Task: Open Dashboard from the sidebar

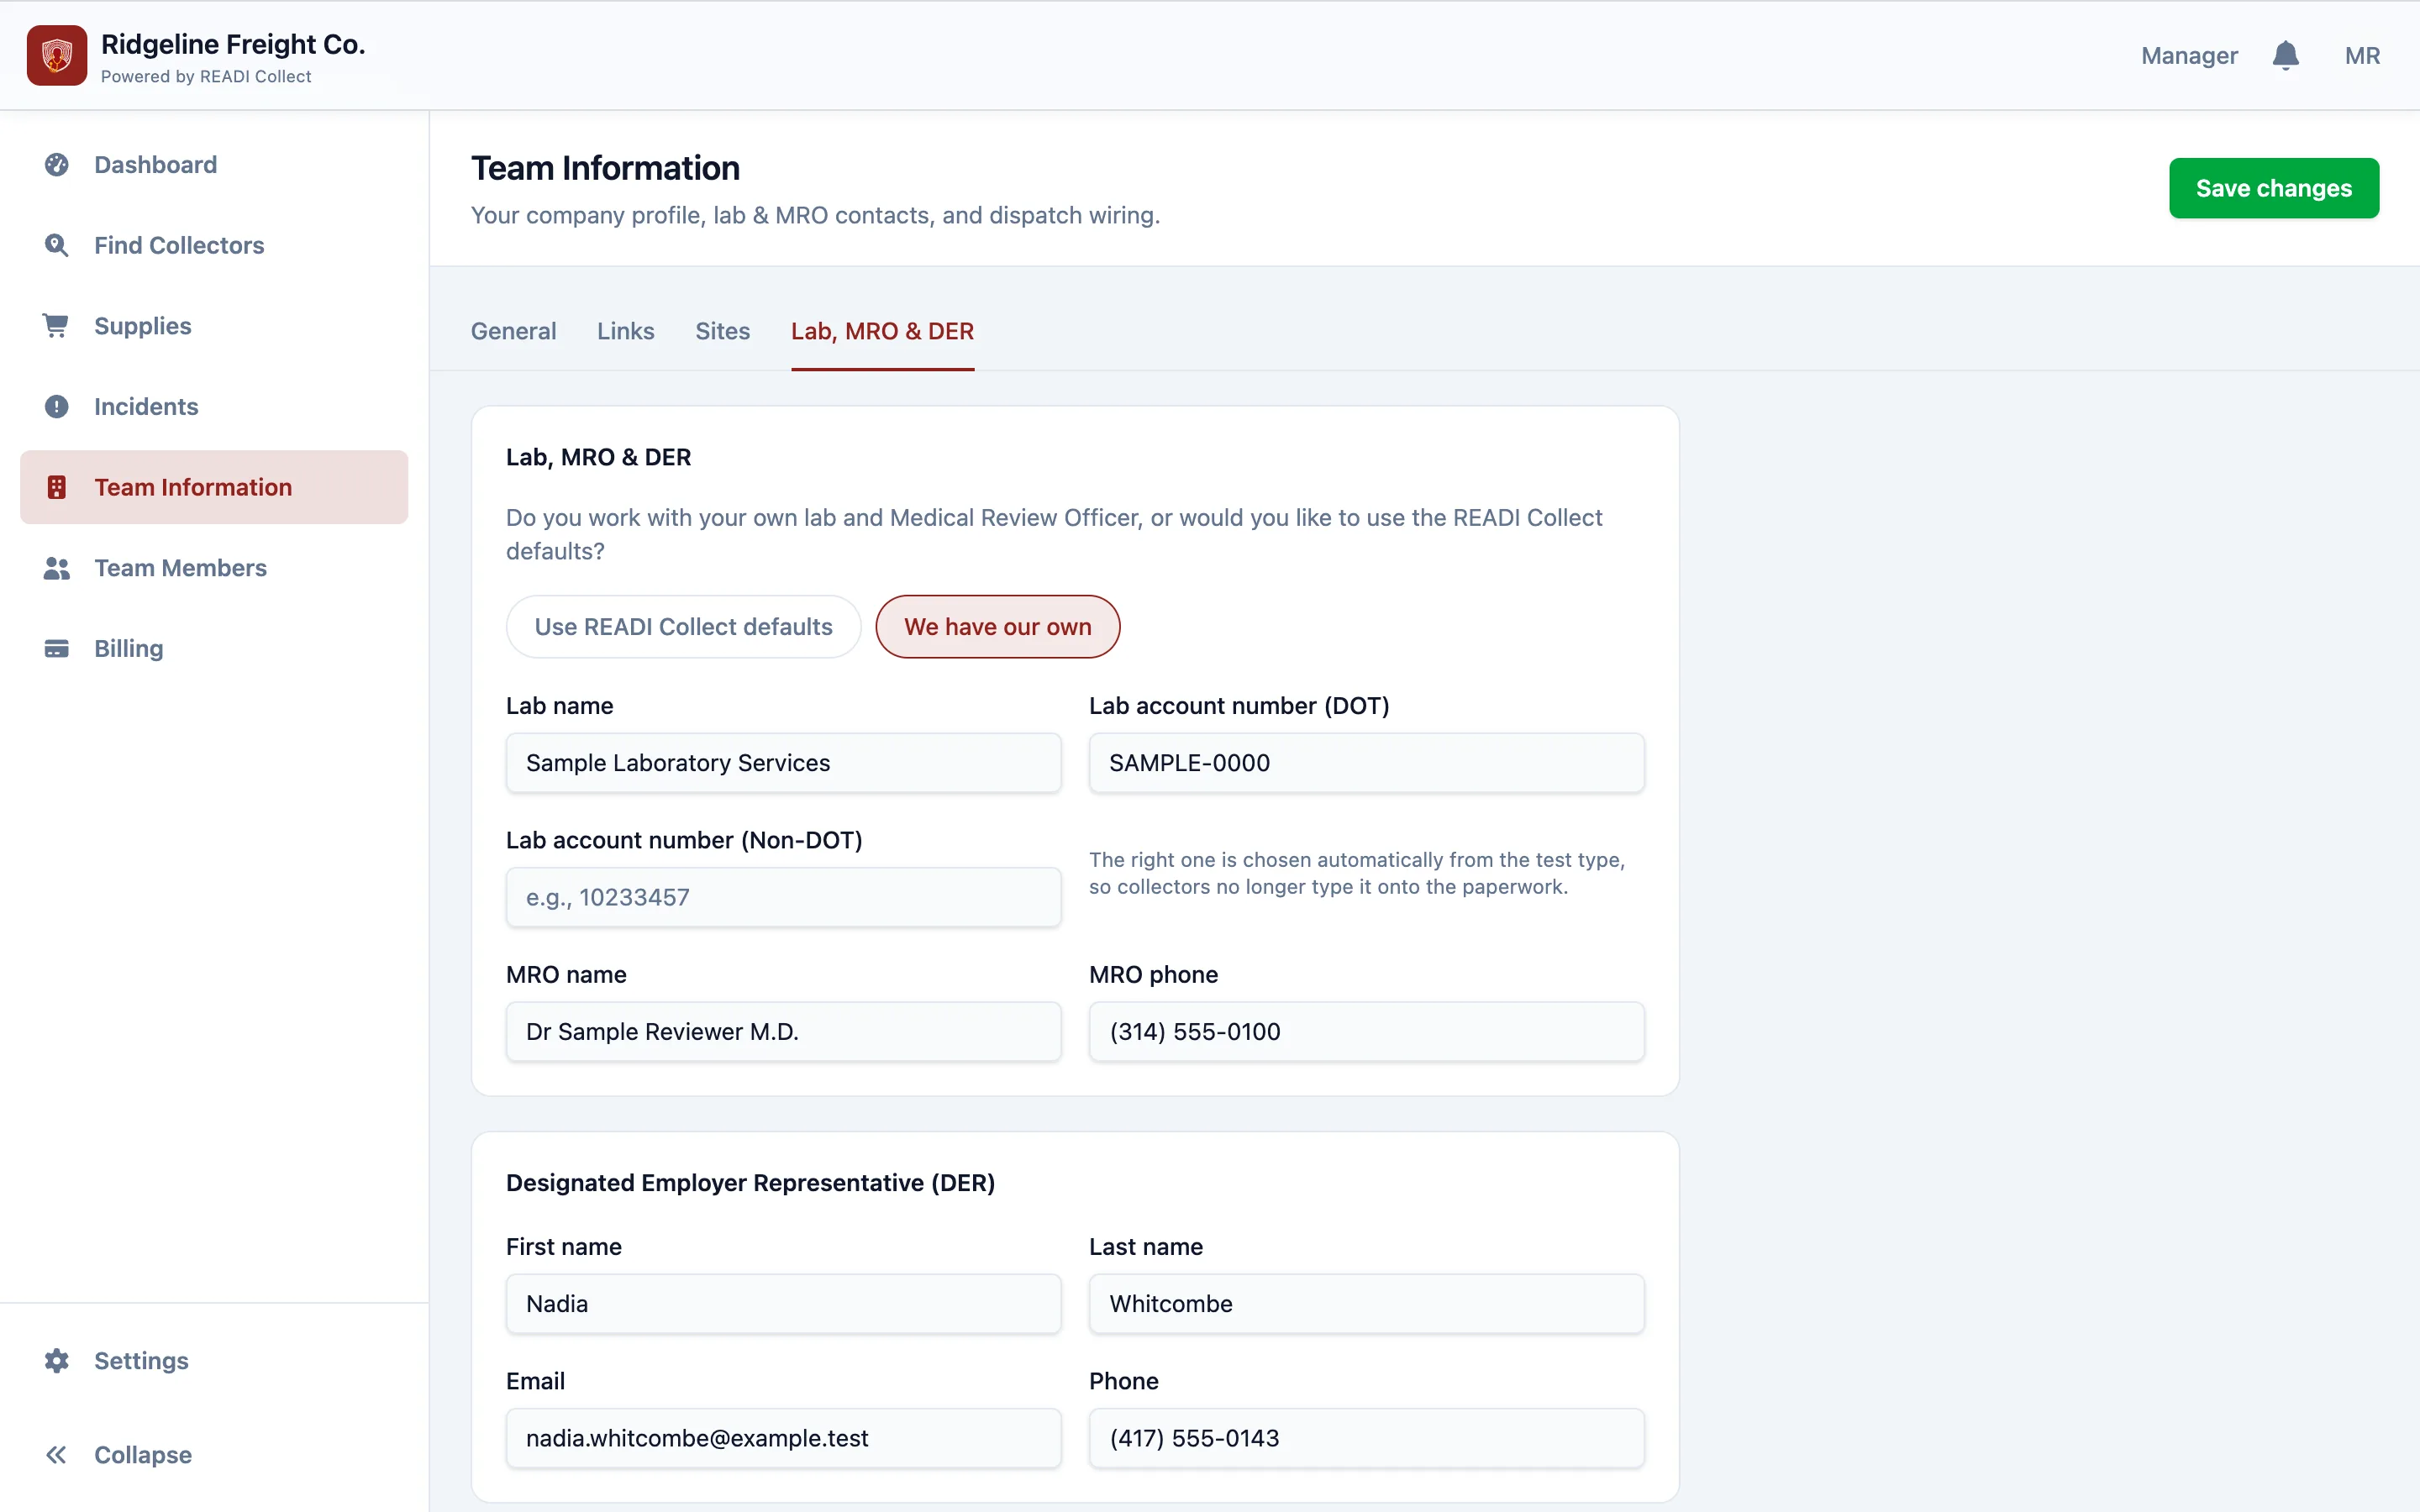Action: [x=214, y=165]
